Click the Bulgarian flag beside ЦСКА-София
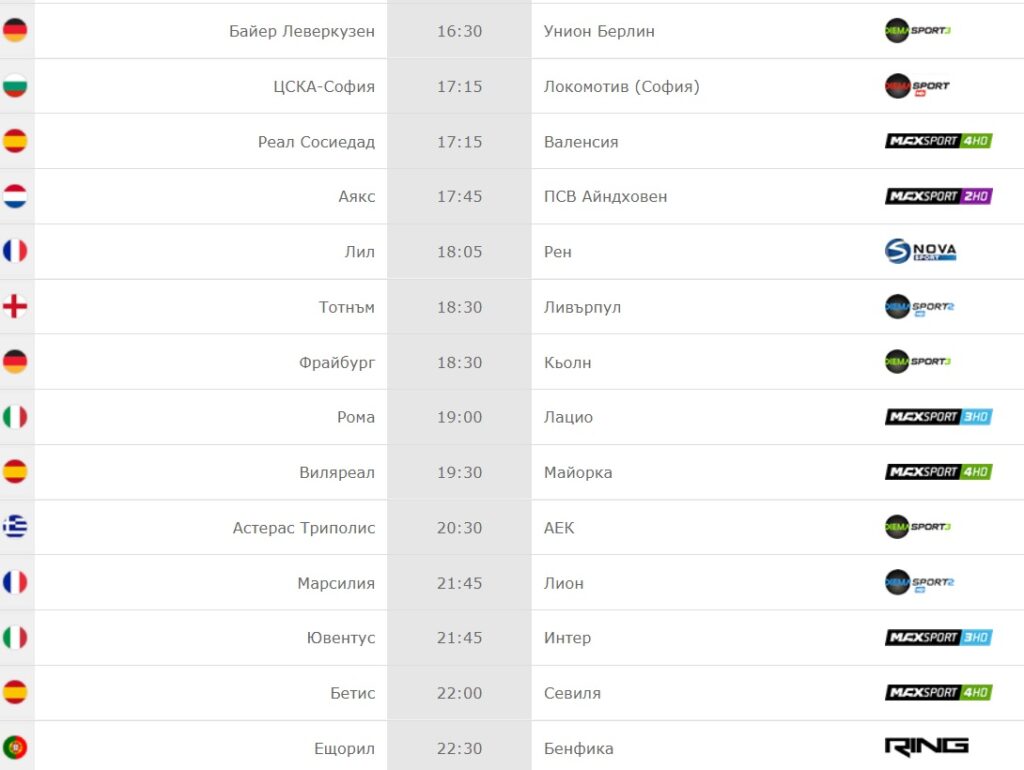The image size is (1024, 770). pyautogui.click(x=15, y=86)
